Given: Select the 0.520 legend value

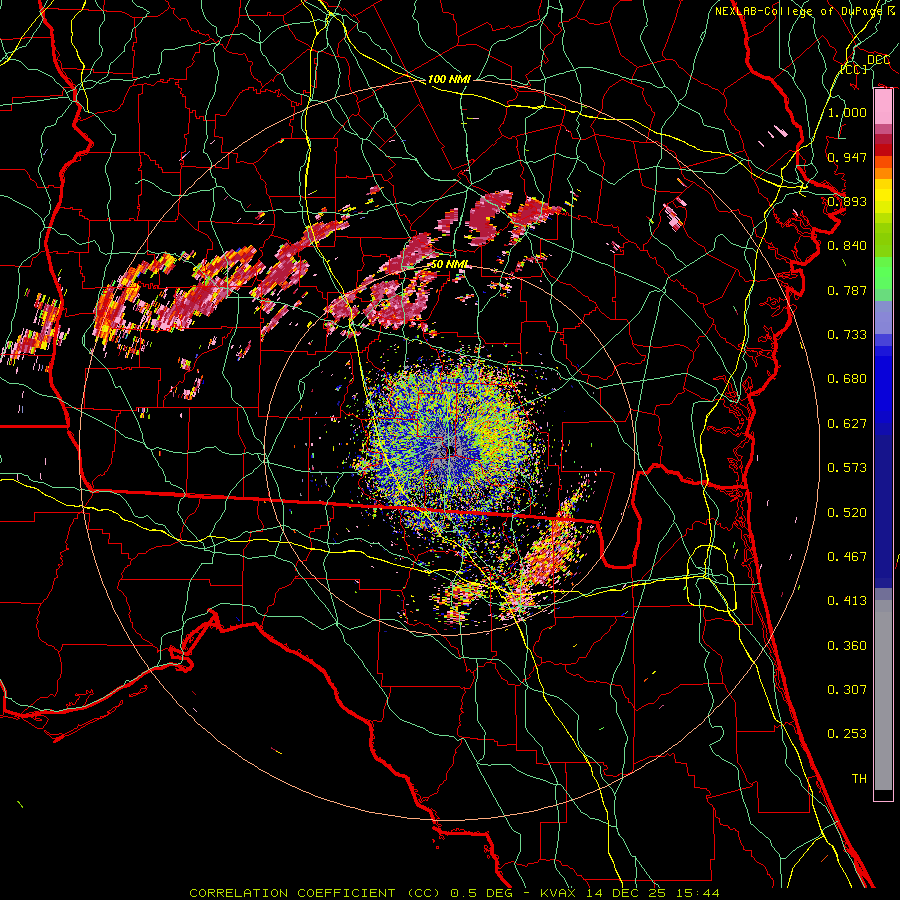Looking at the screenshot, I should [847, 513].
